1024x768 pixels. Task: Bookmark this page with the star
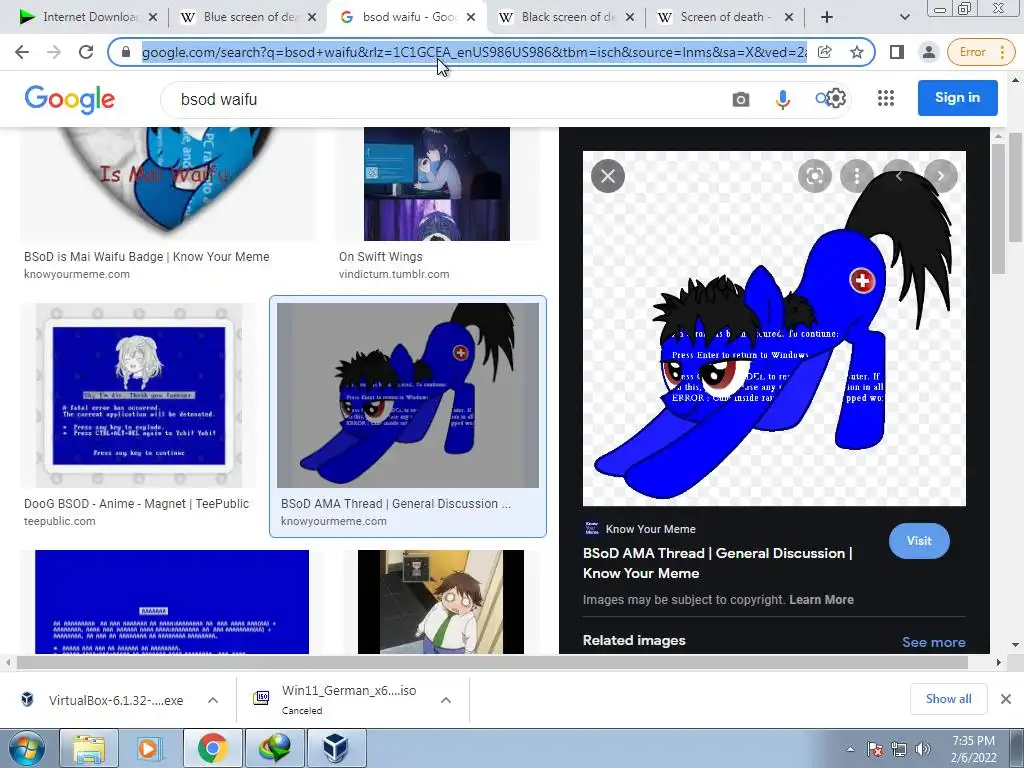pyautogui.click(x=857, y=52)
